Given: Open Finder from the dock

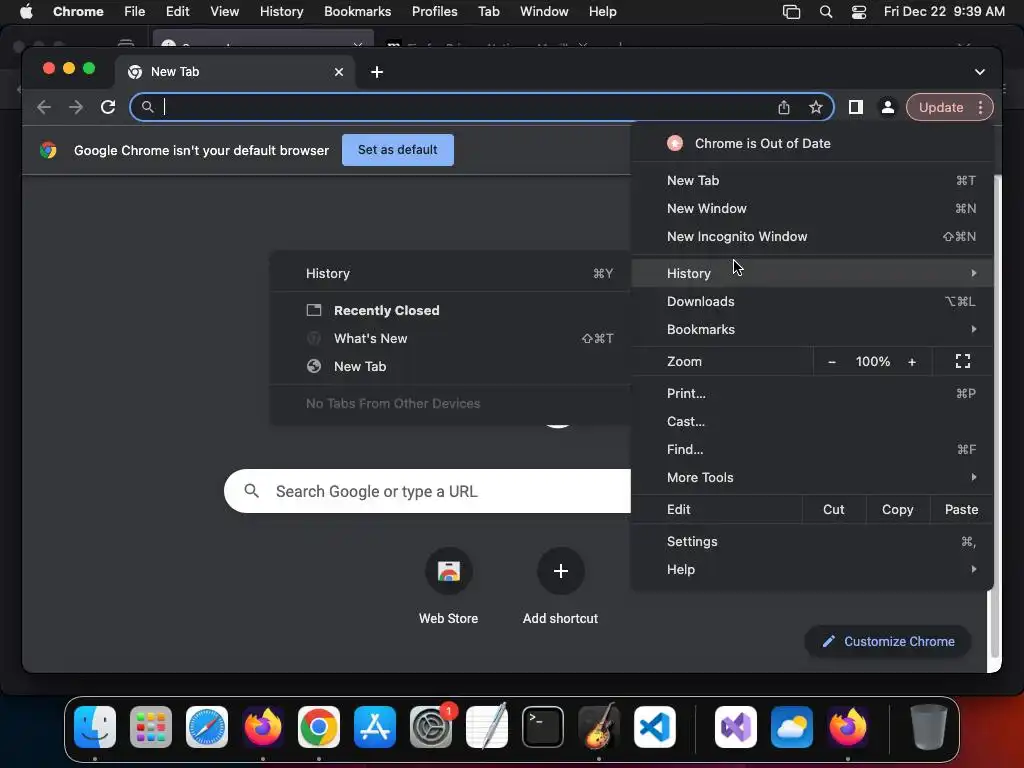Looking at the screenshot, I should pos(95,727).
